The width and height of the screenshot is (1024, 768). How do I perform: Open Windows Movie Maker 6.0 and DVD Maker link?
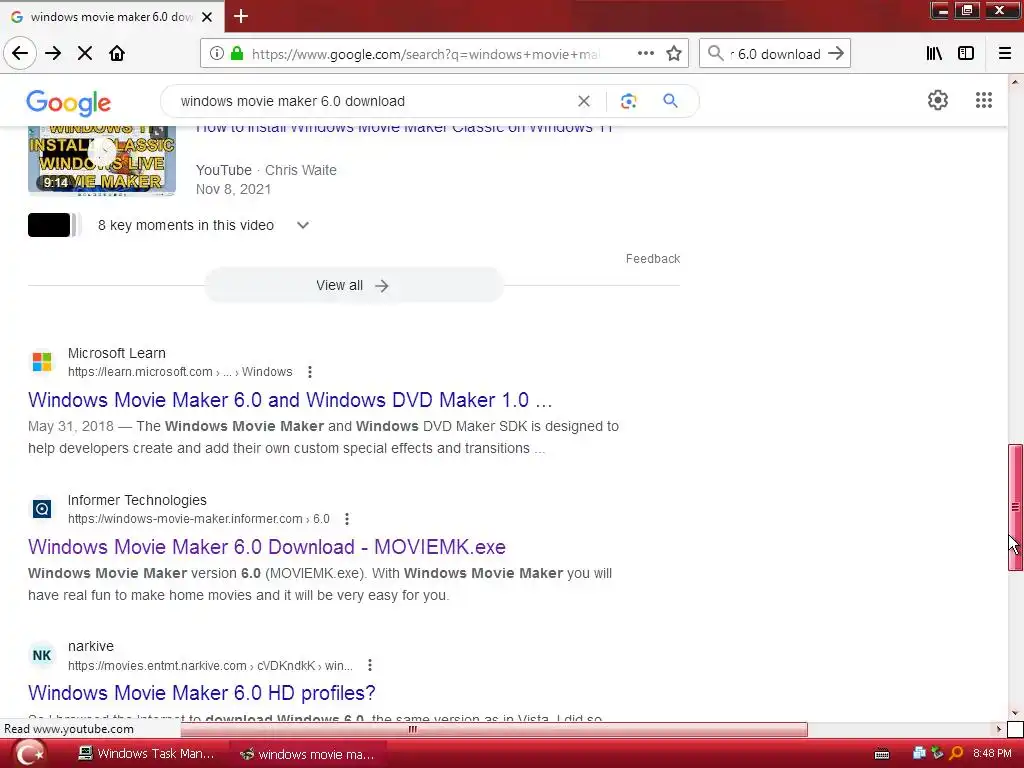coord(290,400)
